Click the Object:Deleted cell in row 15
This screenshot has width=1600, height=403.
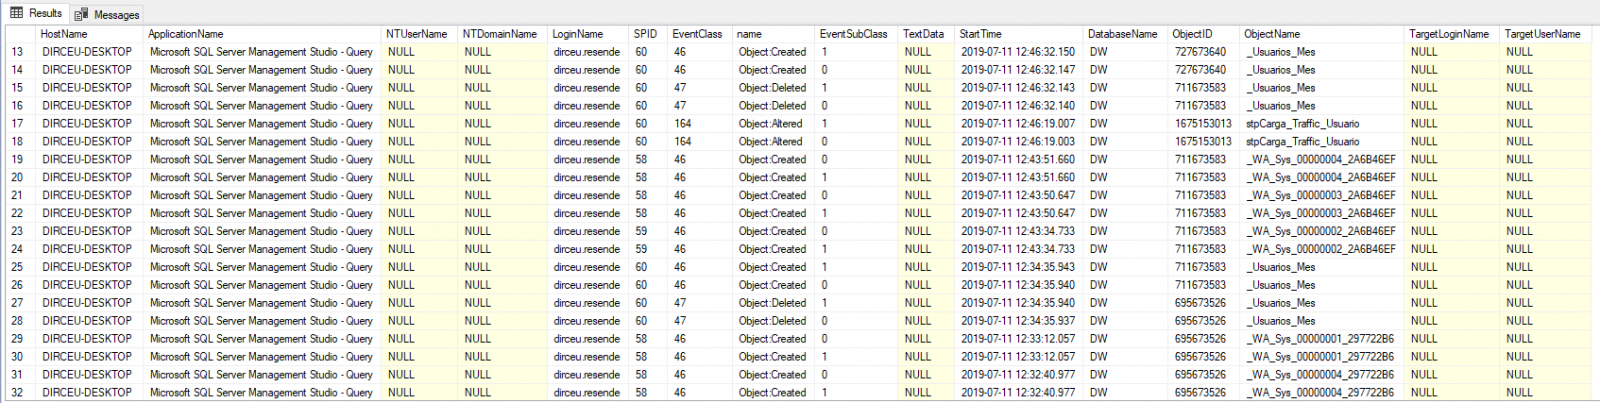[x=773, y=88]
